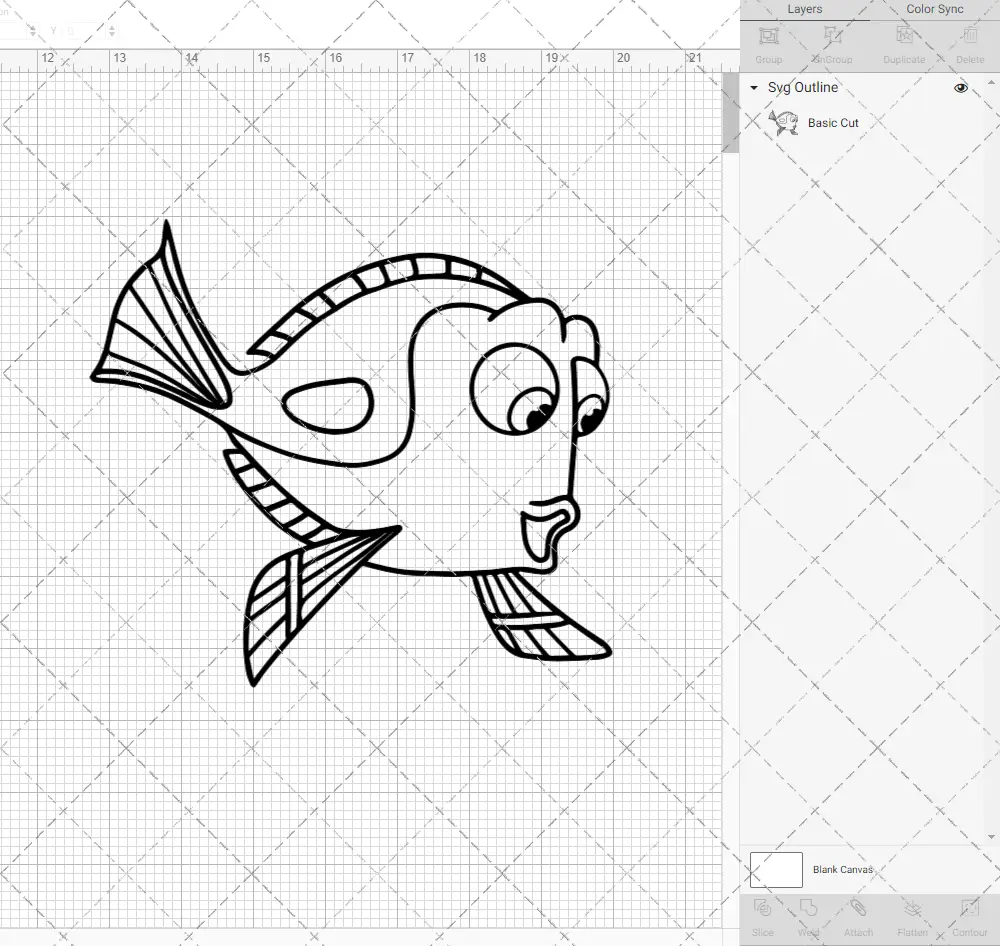Switch to the Color Sync tab
Viewport: 1000px width, 946px height.
[934, 9]
